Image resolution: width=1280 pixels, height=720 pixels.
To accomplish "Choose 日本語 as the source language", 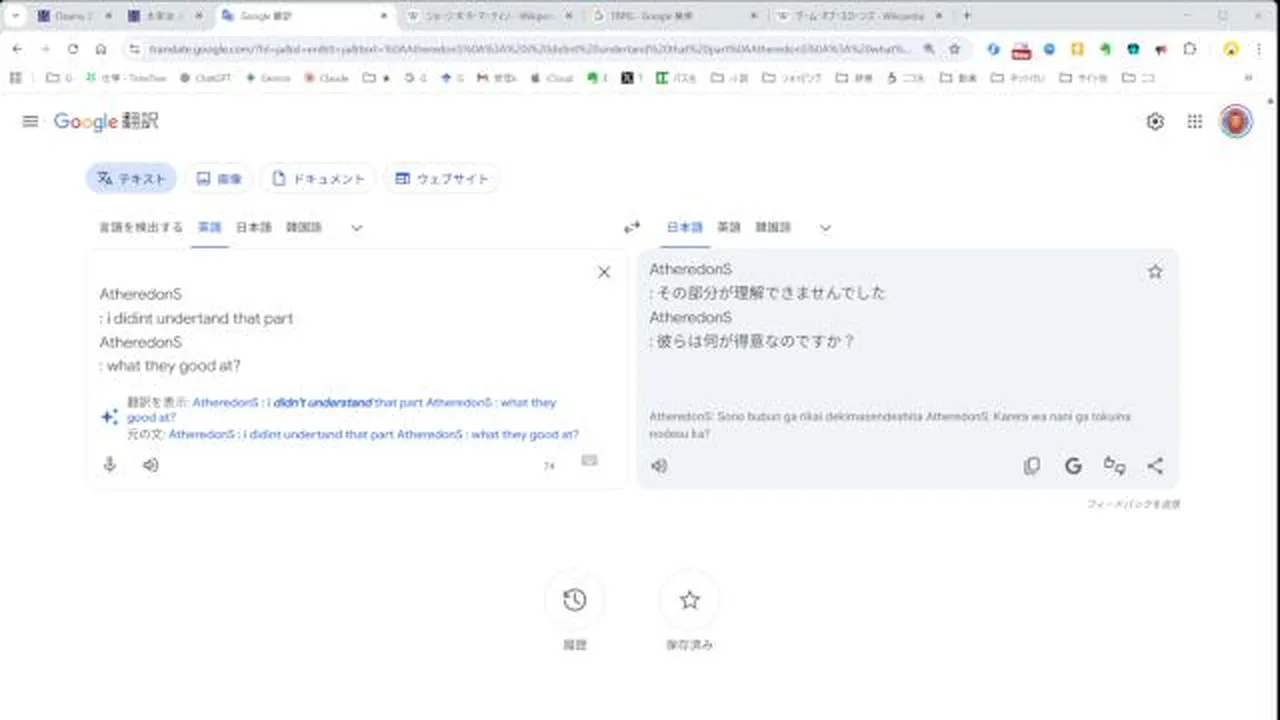I will [254, 228].
